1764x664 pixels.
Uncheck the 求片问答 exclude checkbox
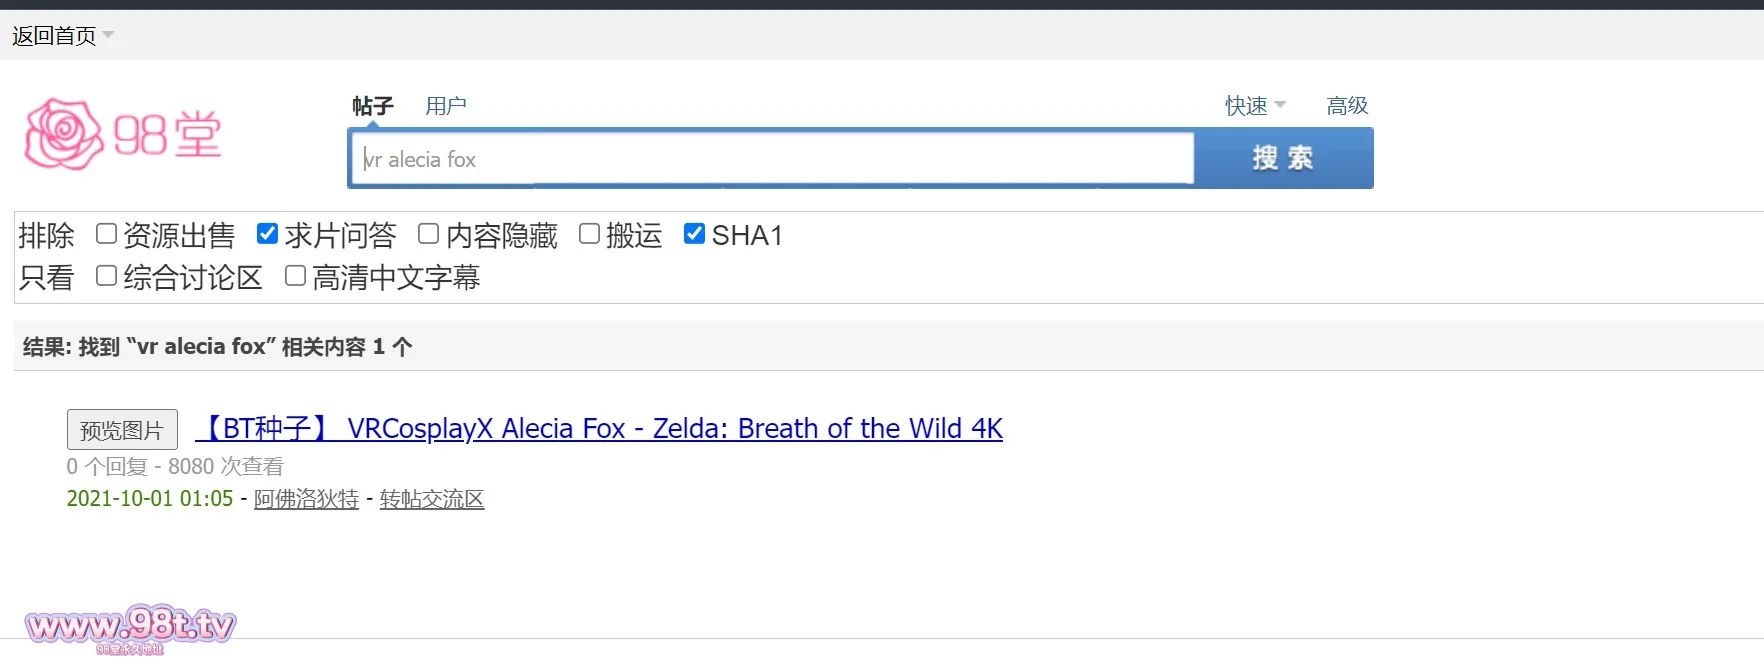tap(267, 234)
